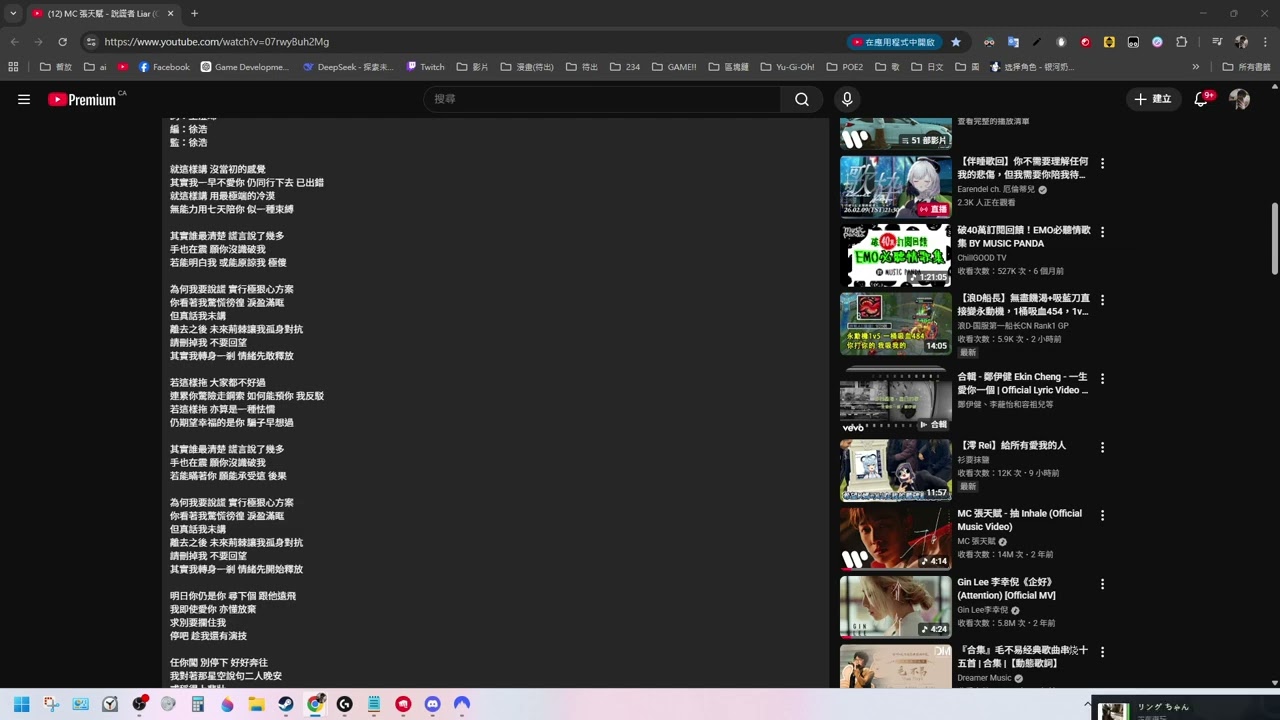Open options for 伴睡歌回 live video
The height and width of the screenshot is (720, 1280).
pyautogui.click(x=1102, y=163)
